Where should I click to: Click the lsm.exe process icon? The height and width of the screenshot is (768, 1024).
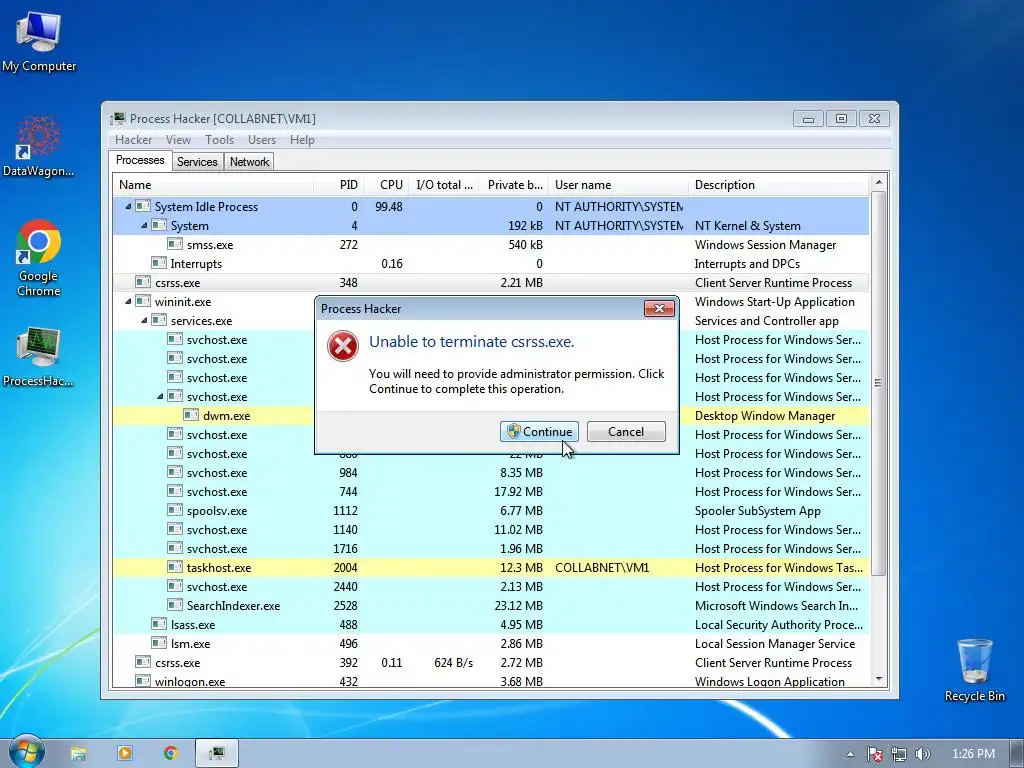[159, 643]
